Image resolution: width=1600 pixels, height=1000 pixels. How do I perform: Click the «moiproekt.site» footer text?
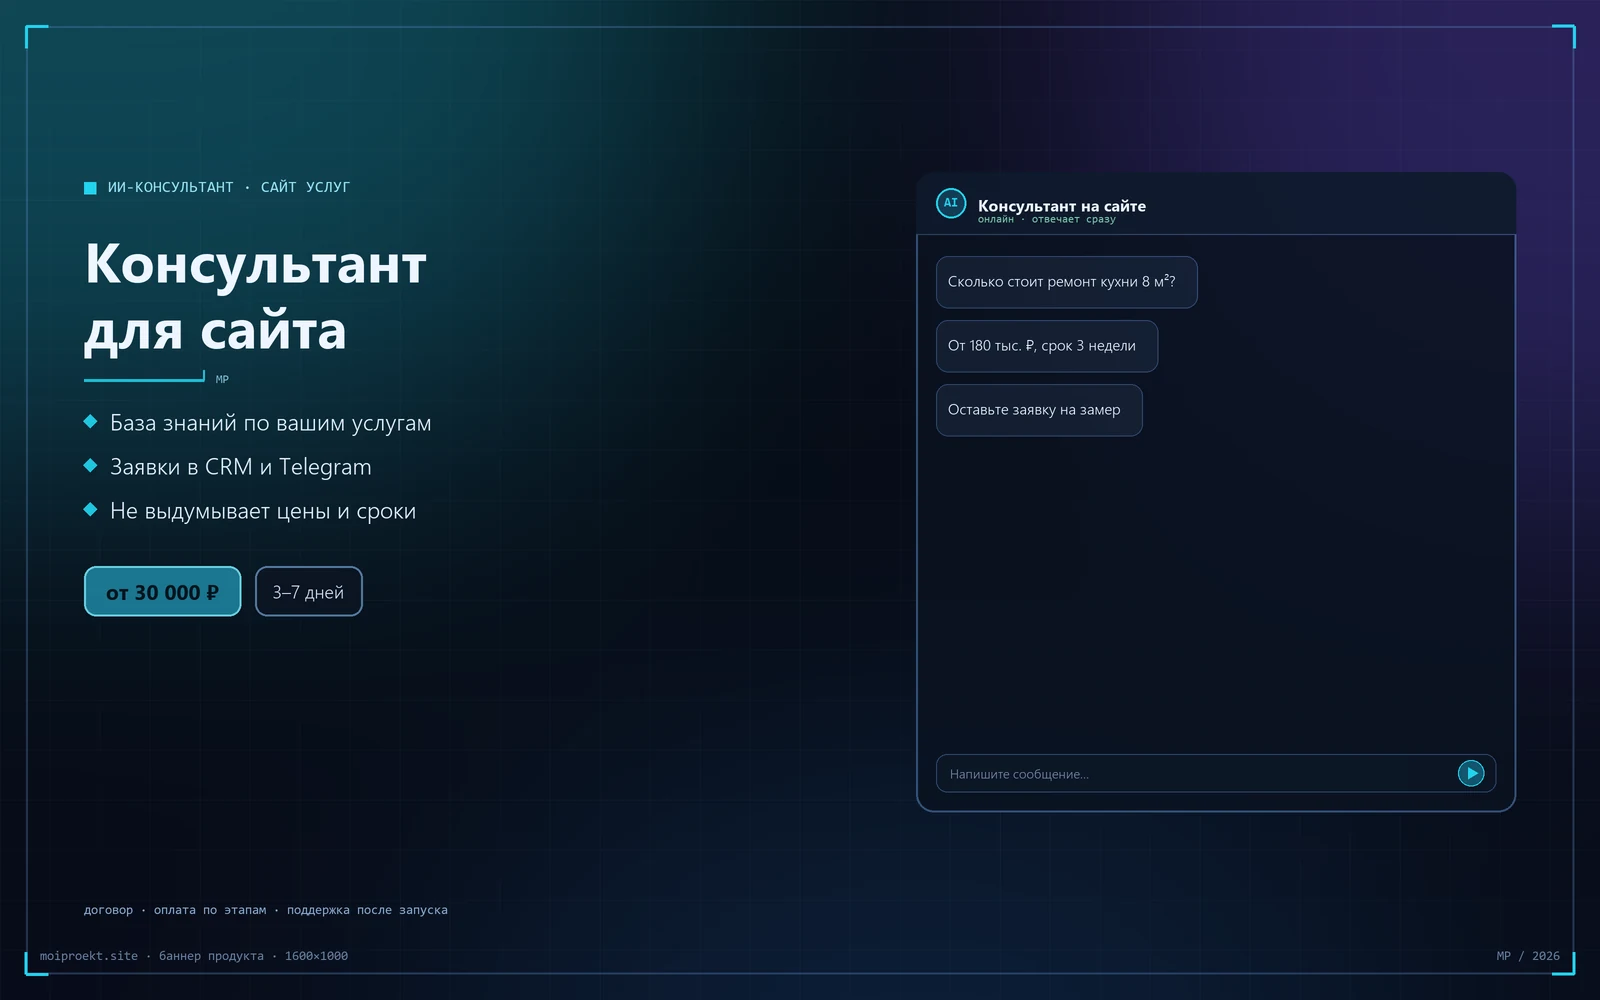pos(89,956)
